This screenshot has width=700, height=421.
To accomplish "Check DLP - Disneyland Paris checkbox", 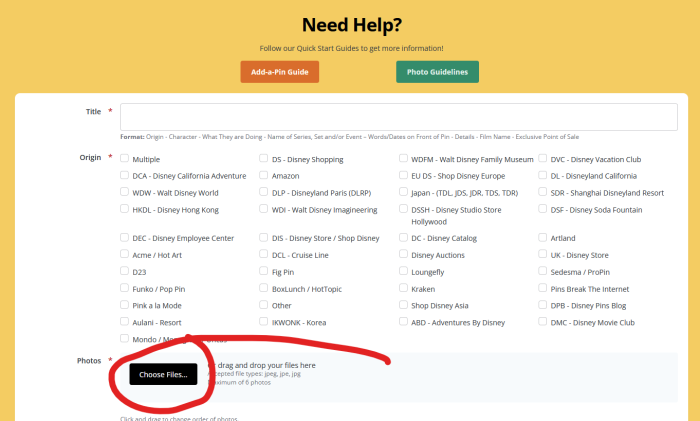I will pos(264,193).
